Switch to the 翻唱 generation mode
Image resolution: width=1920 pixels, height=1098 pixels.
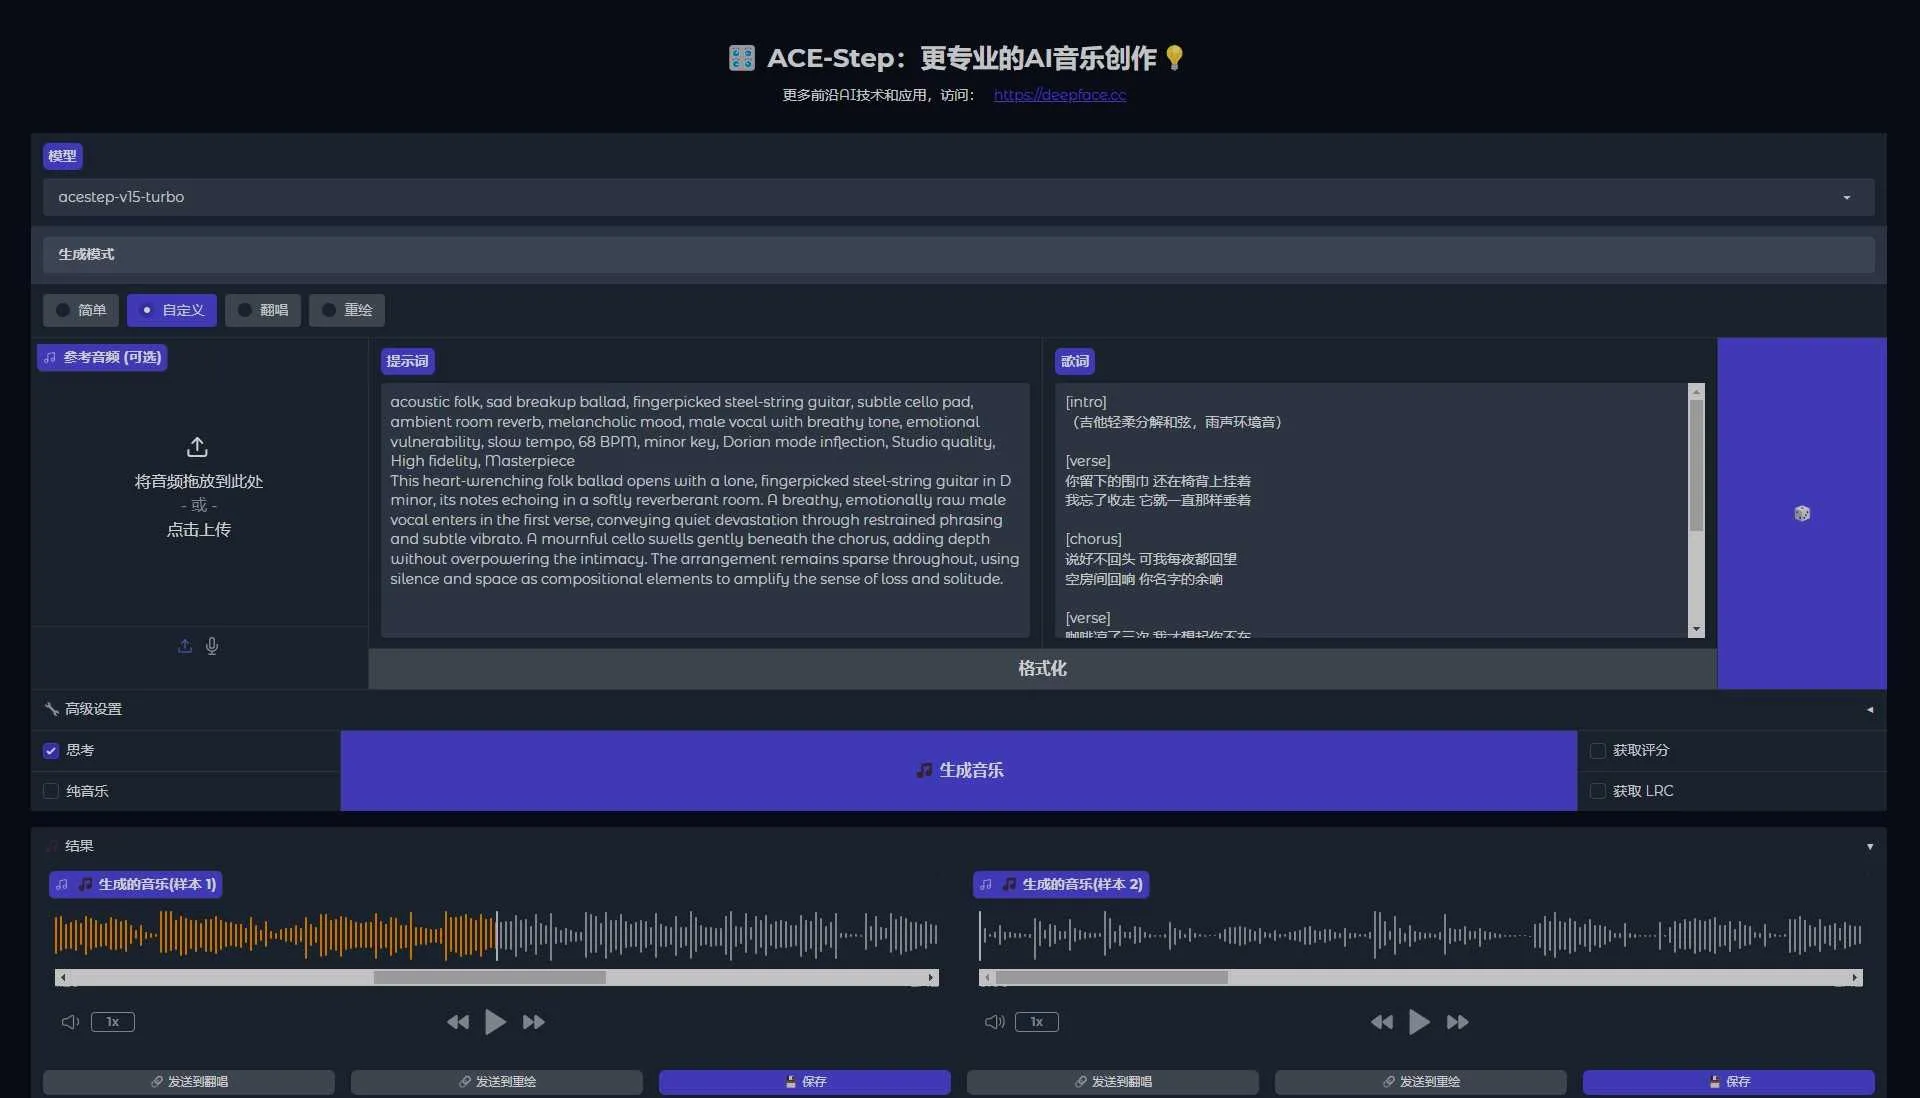tap(262, 310)
